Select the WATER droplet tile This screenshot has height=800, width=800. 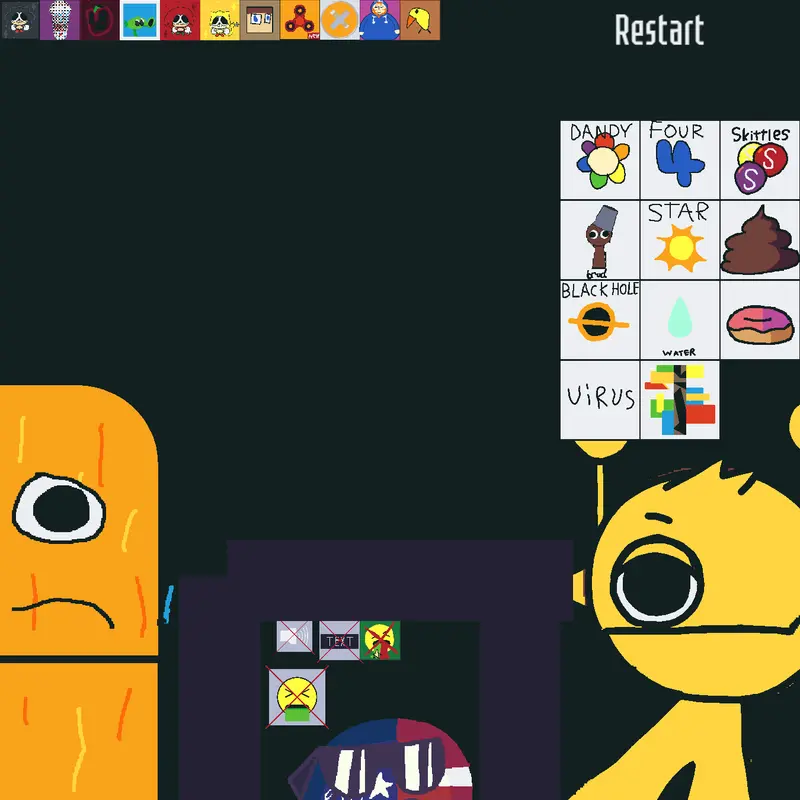(680, 320)
